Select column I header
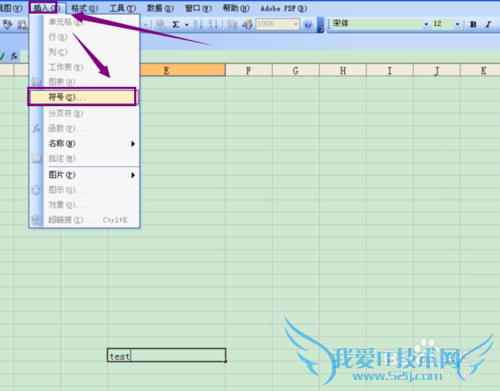This screenshot has height=391, width=500. (x=390, y=71)
